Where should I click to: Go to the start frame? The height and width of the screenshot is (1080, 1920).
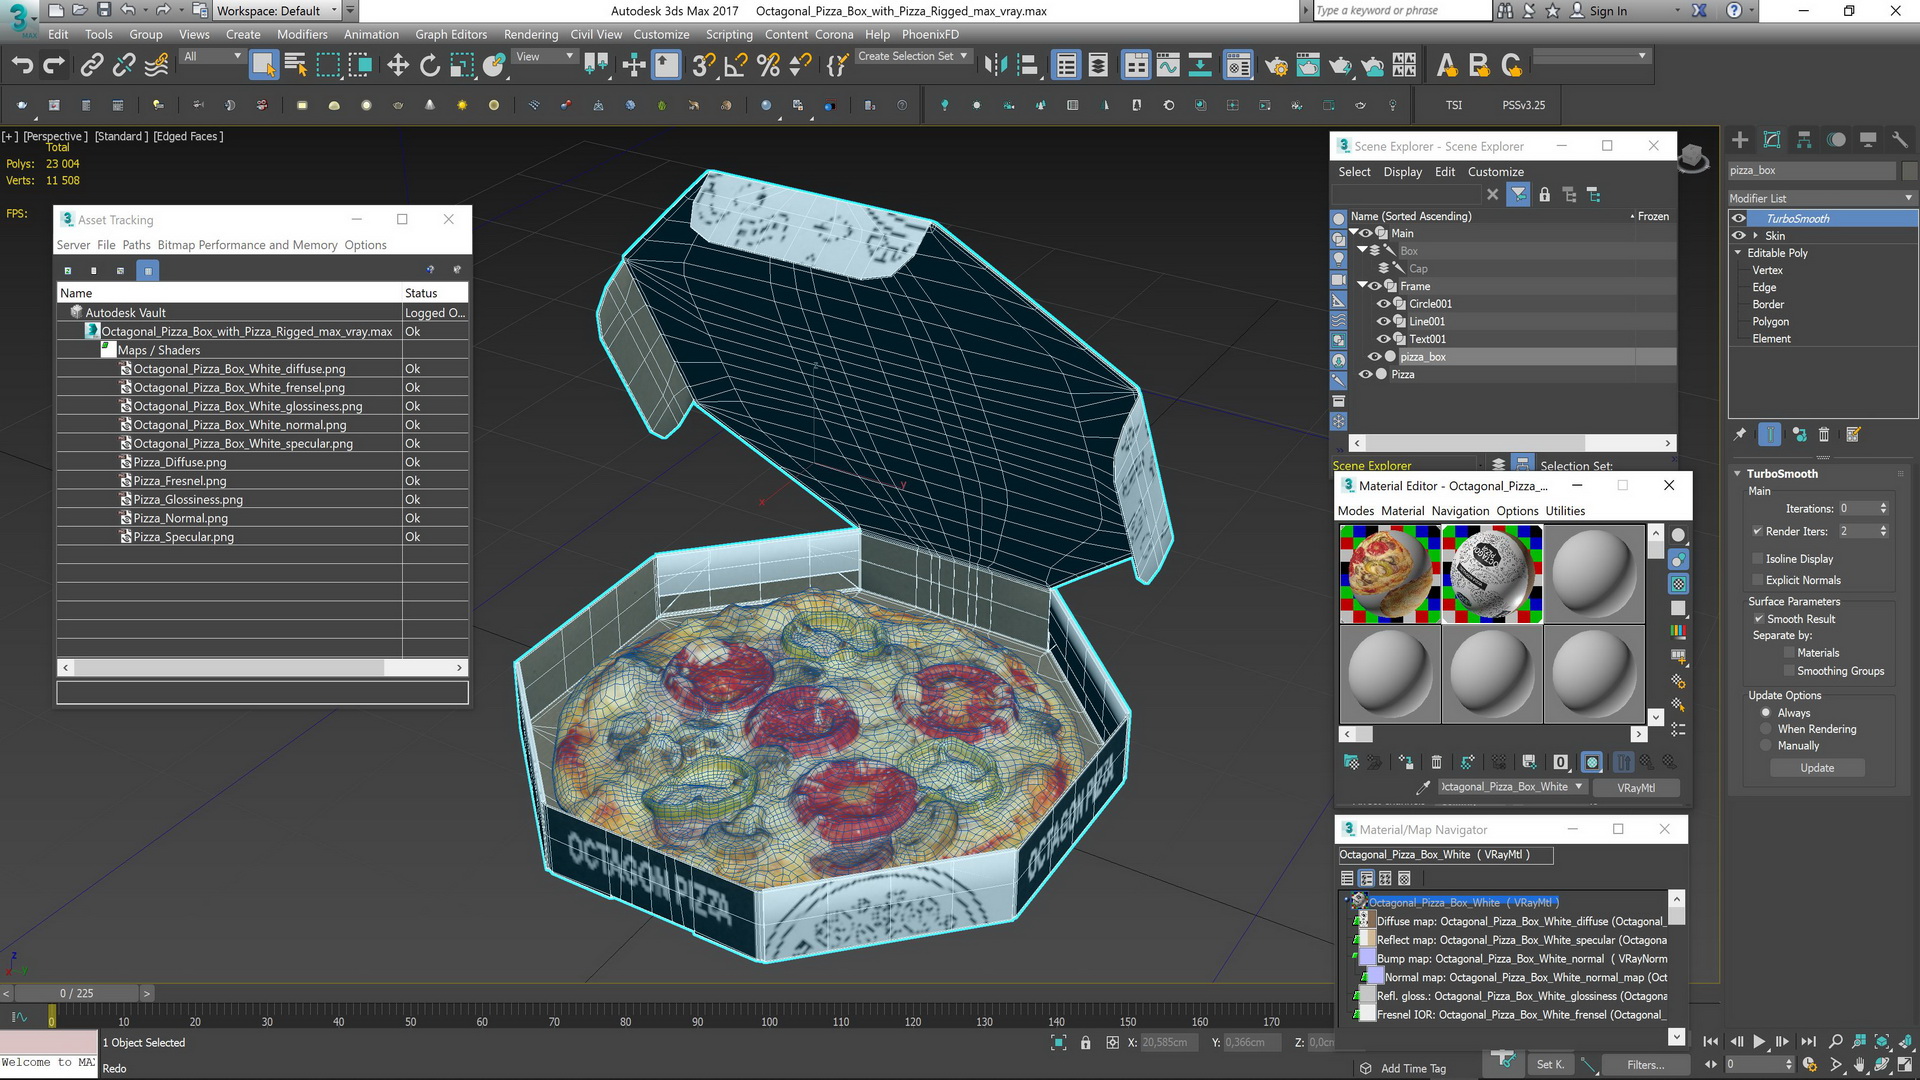tap(1711, 1042)
